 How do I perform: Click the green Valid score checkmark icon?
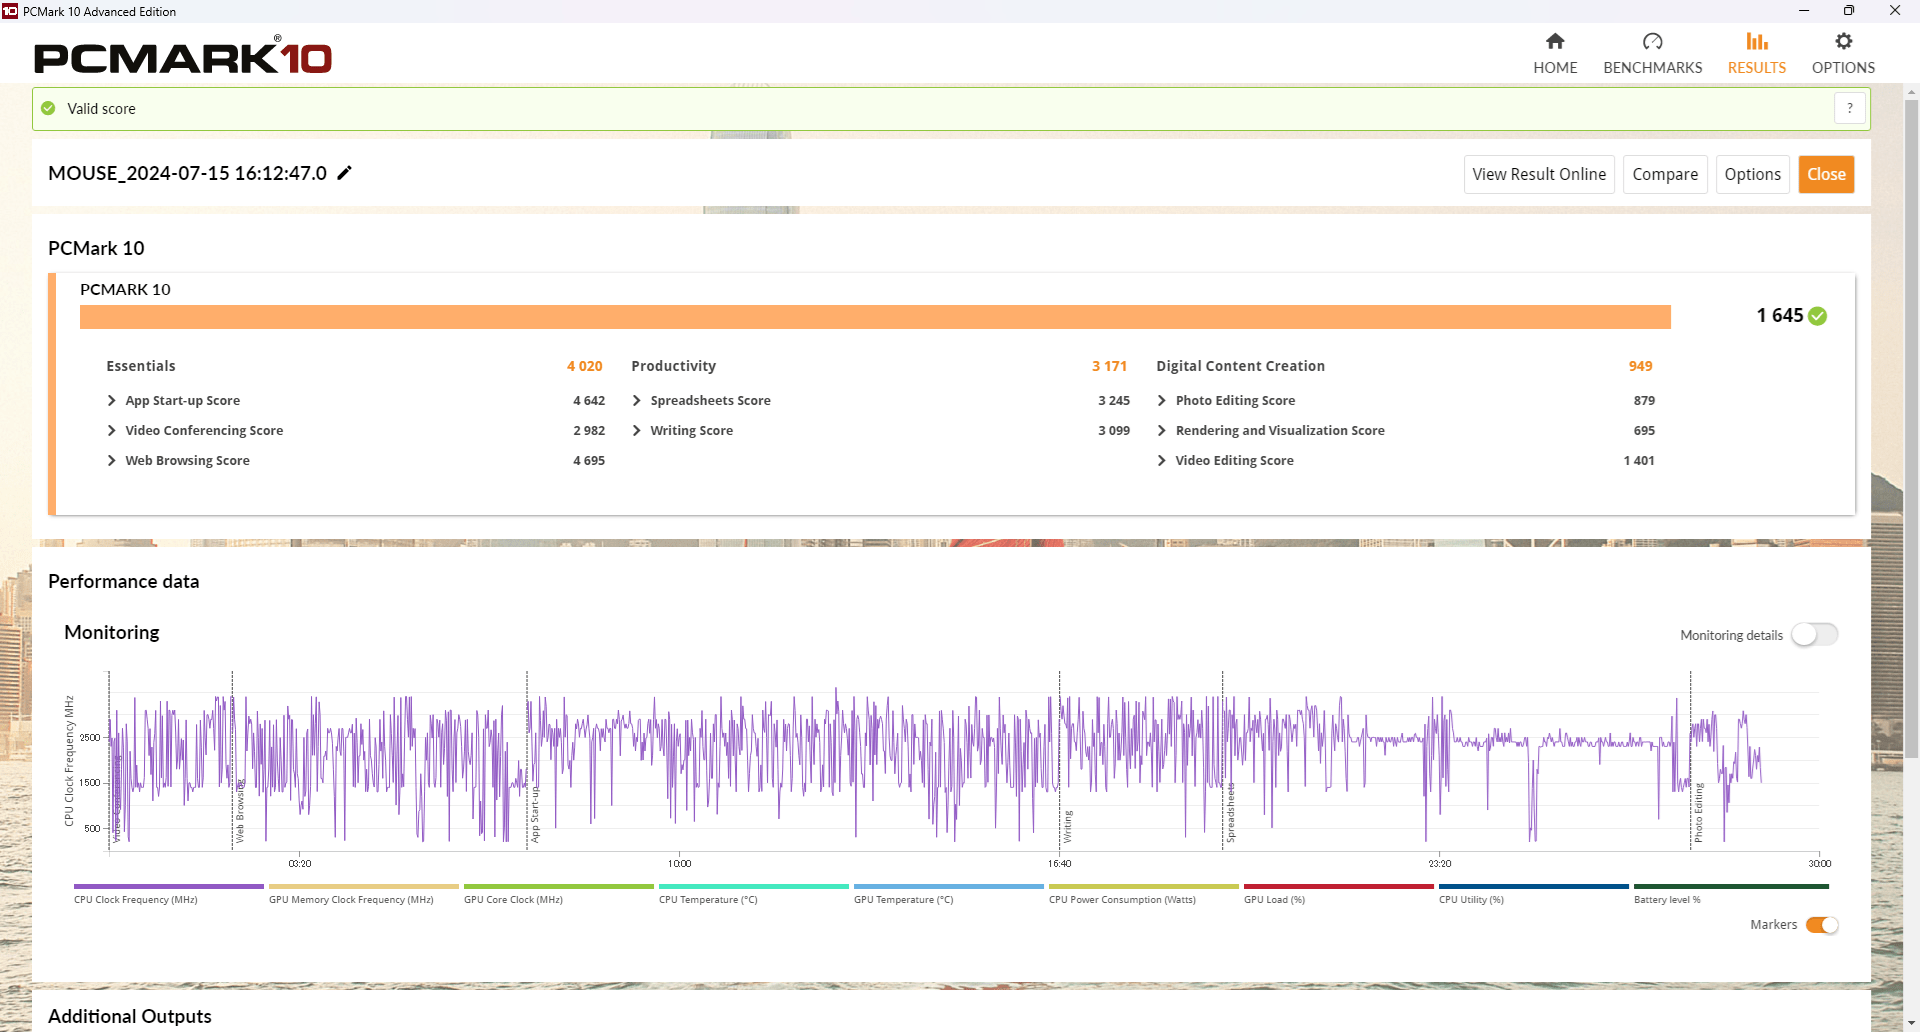tap(48, 108)
